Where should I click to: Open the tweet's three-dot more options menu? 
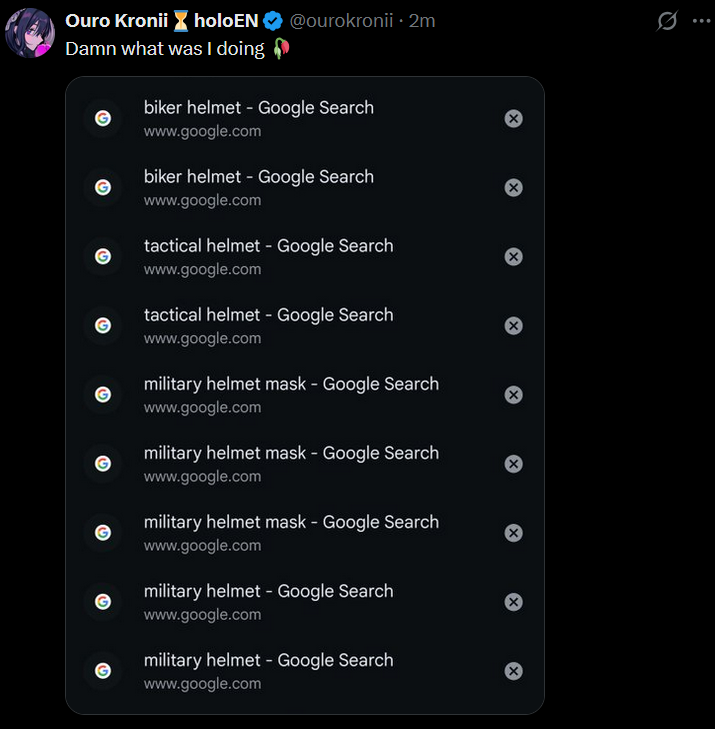[701, 21]
